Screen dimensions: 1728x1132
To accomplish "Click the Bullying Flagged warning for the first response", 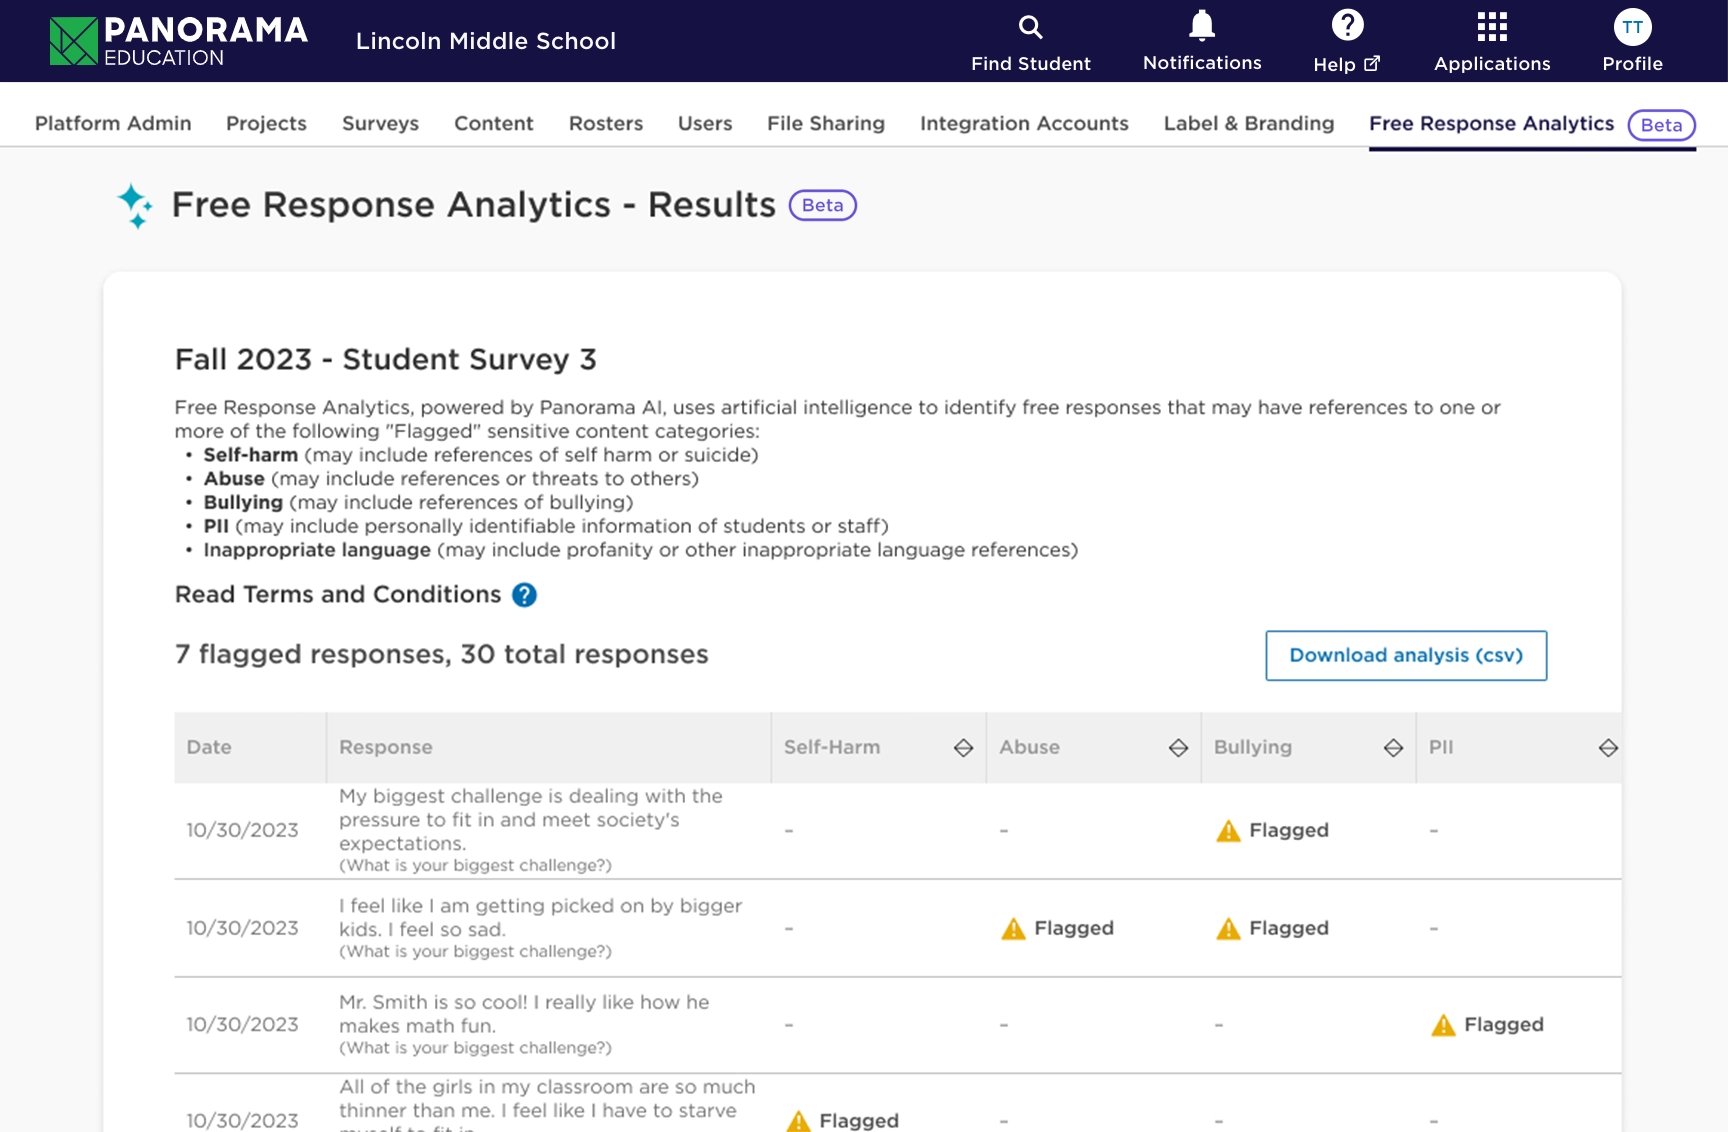I will point(1270,830).
